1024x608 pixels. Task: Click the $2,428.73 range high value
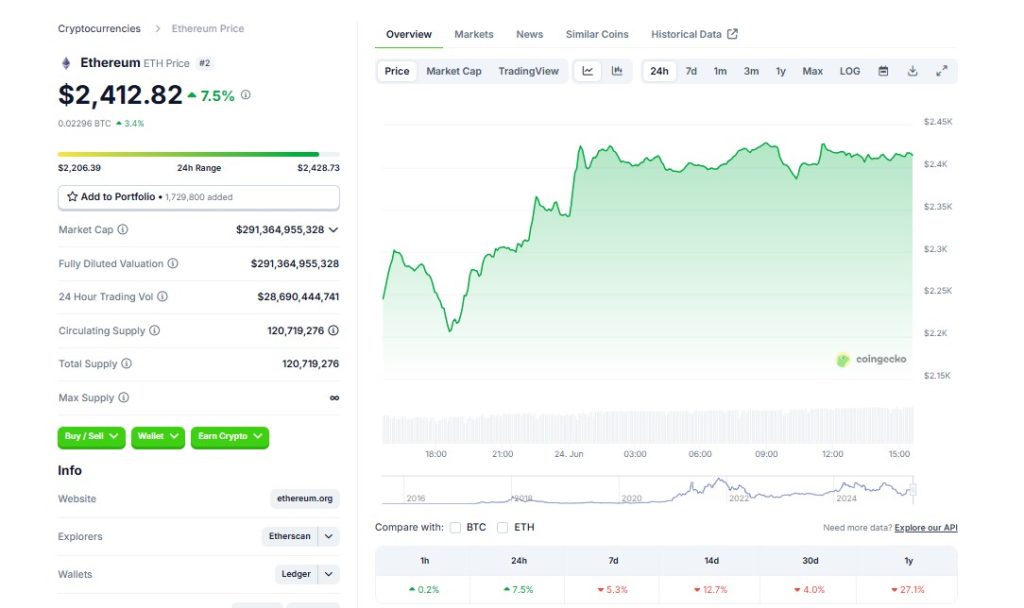click(318, 168)
